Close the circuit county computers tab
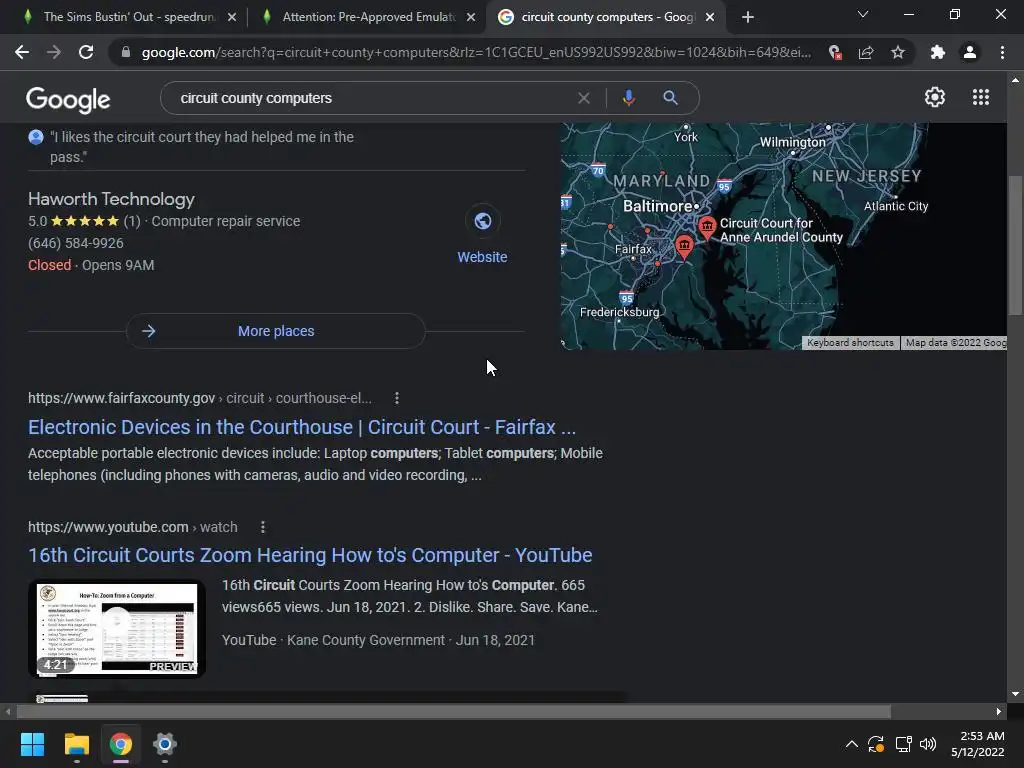This screenshot has width=1024, height=768. (710, 17)
